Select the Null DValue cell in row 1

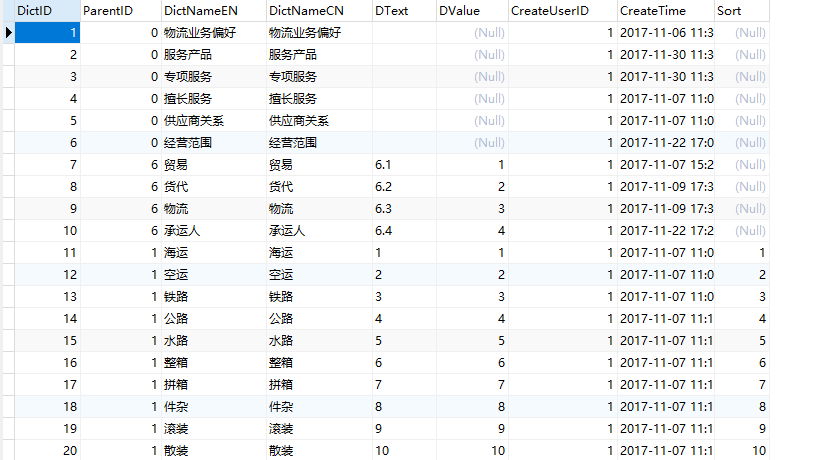tap(472, 33)
